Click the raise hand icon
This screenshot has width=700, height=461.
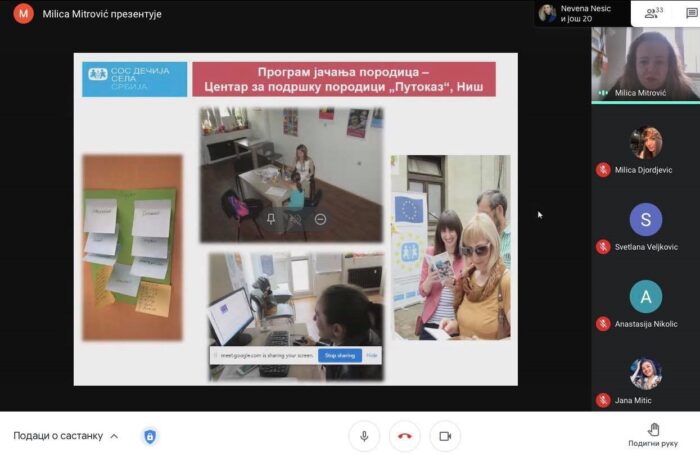(x=653, y=429)
